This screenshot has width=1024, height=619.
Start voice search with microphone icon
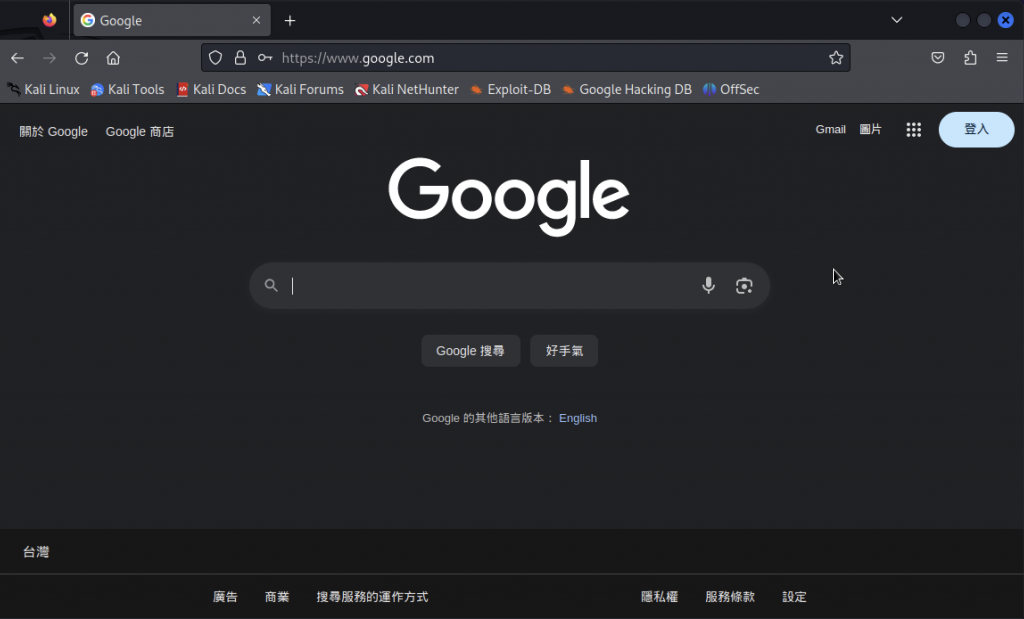pyautogui.click(x=709, y=285)
